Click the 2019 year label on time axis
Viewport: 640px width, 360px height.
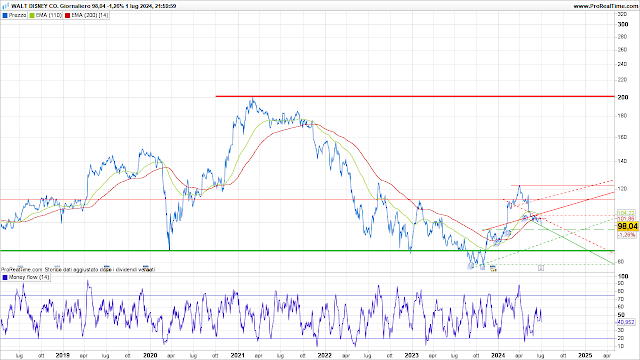(63, 355)
